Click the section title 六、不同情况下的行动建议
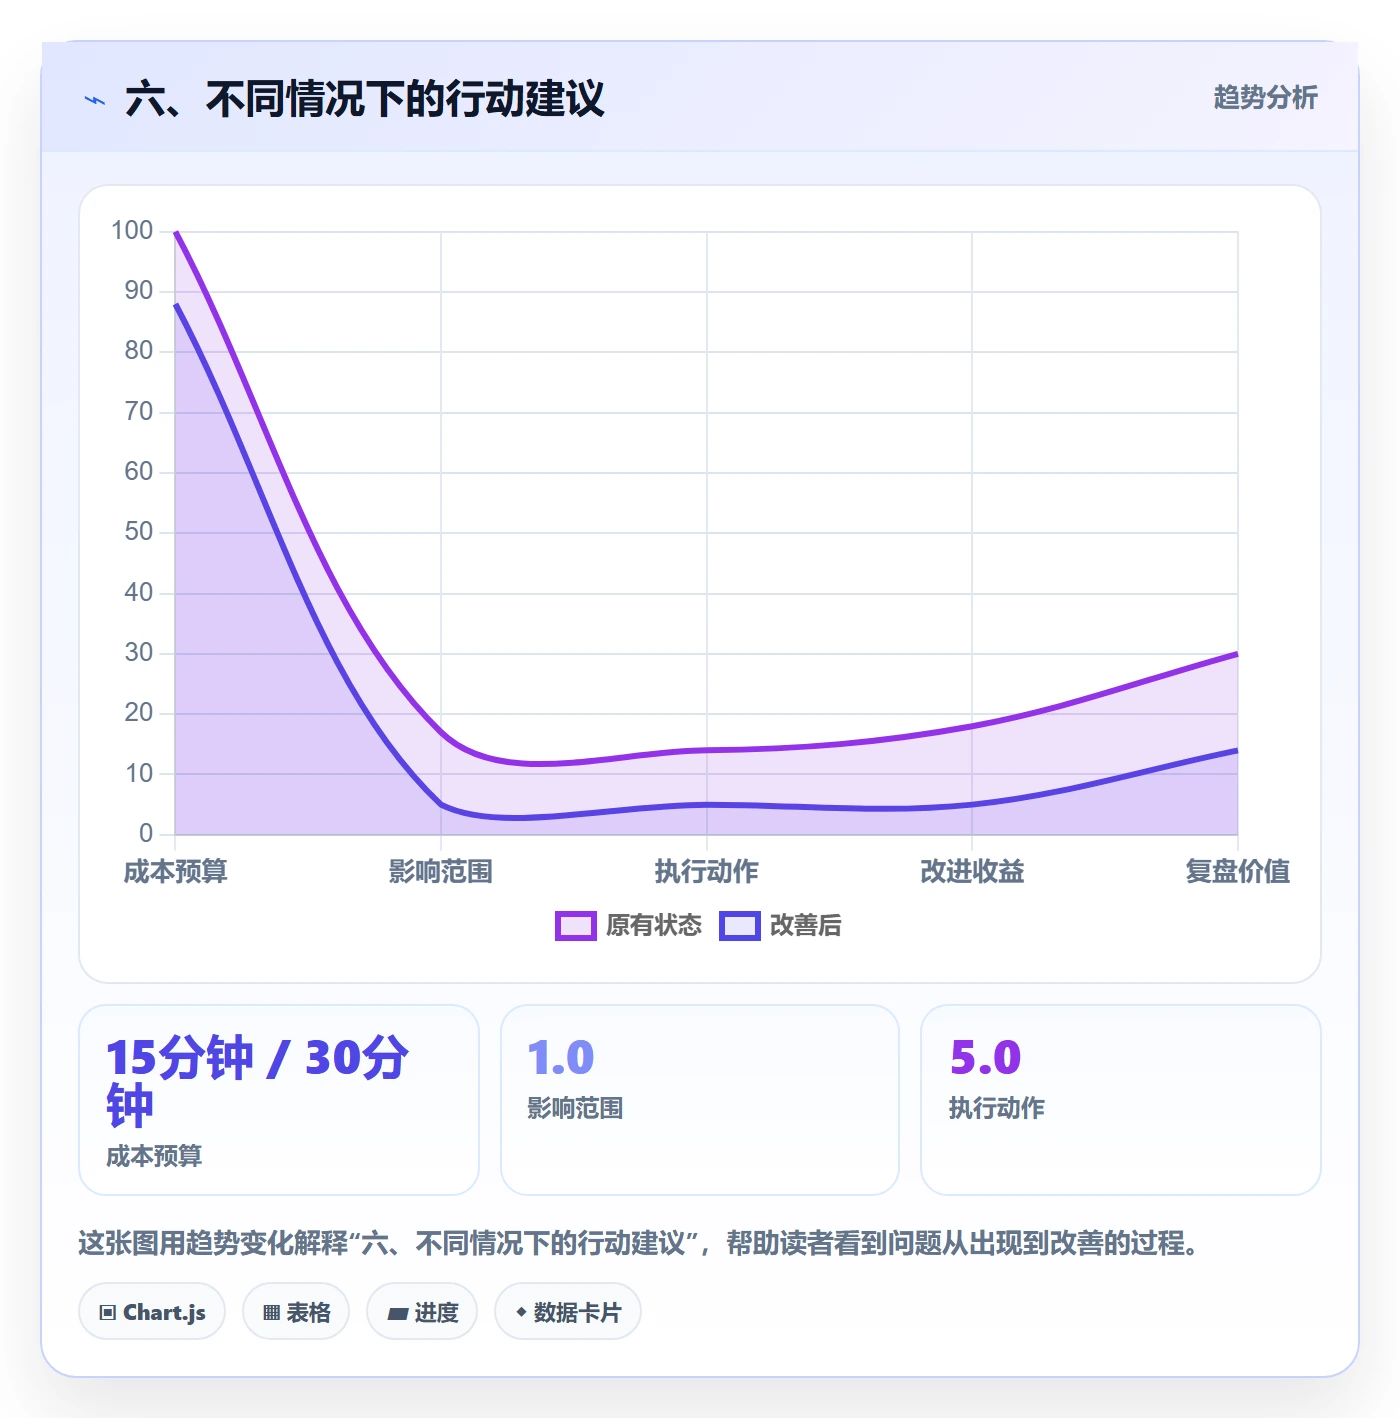1400x1418 pixels. coord(365,99)
